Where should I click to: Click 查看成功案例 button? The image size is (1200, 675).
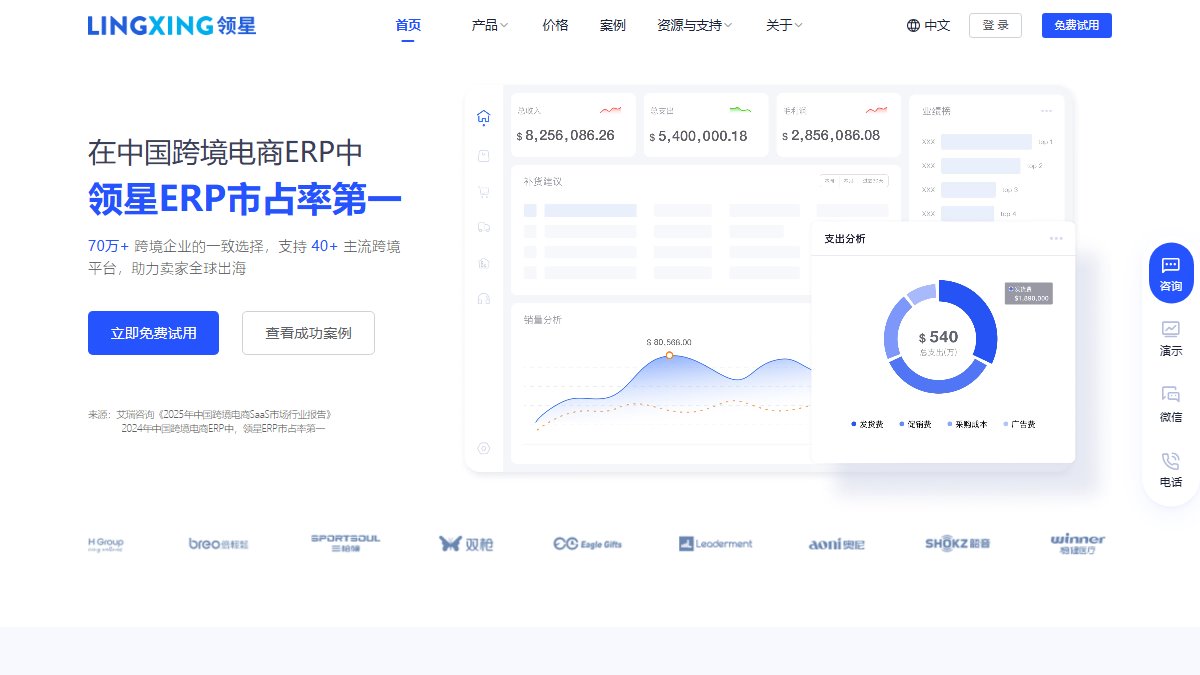[308, 333]
